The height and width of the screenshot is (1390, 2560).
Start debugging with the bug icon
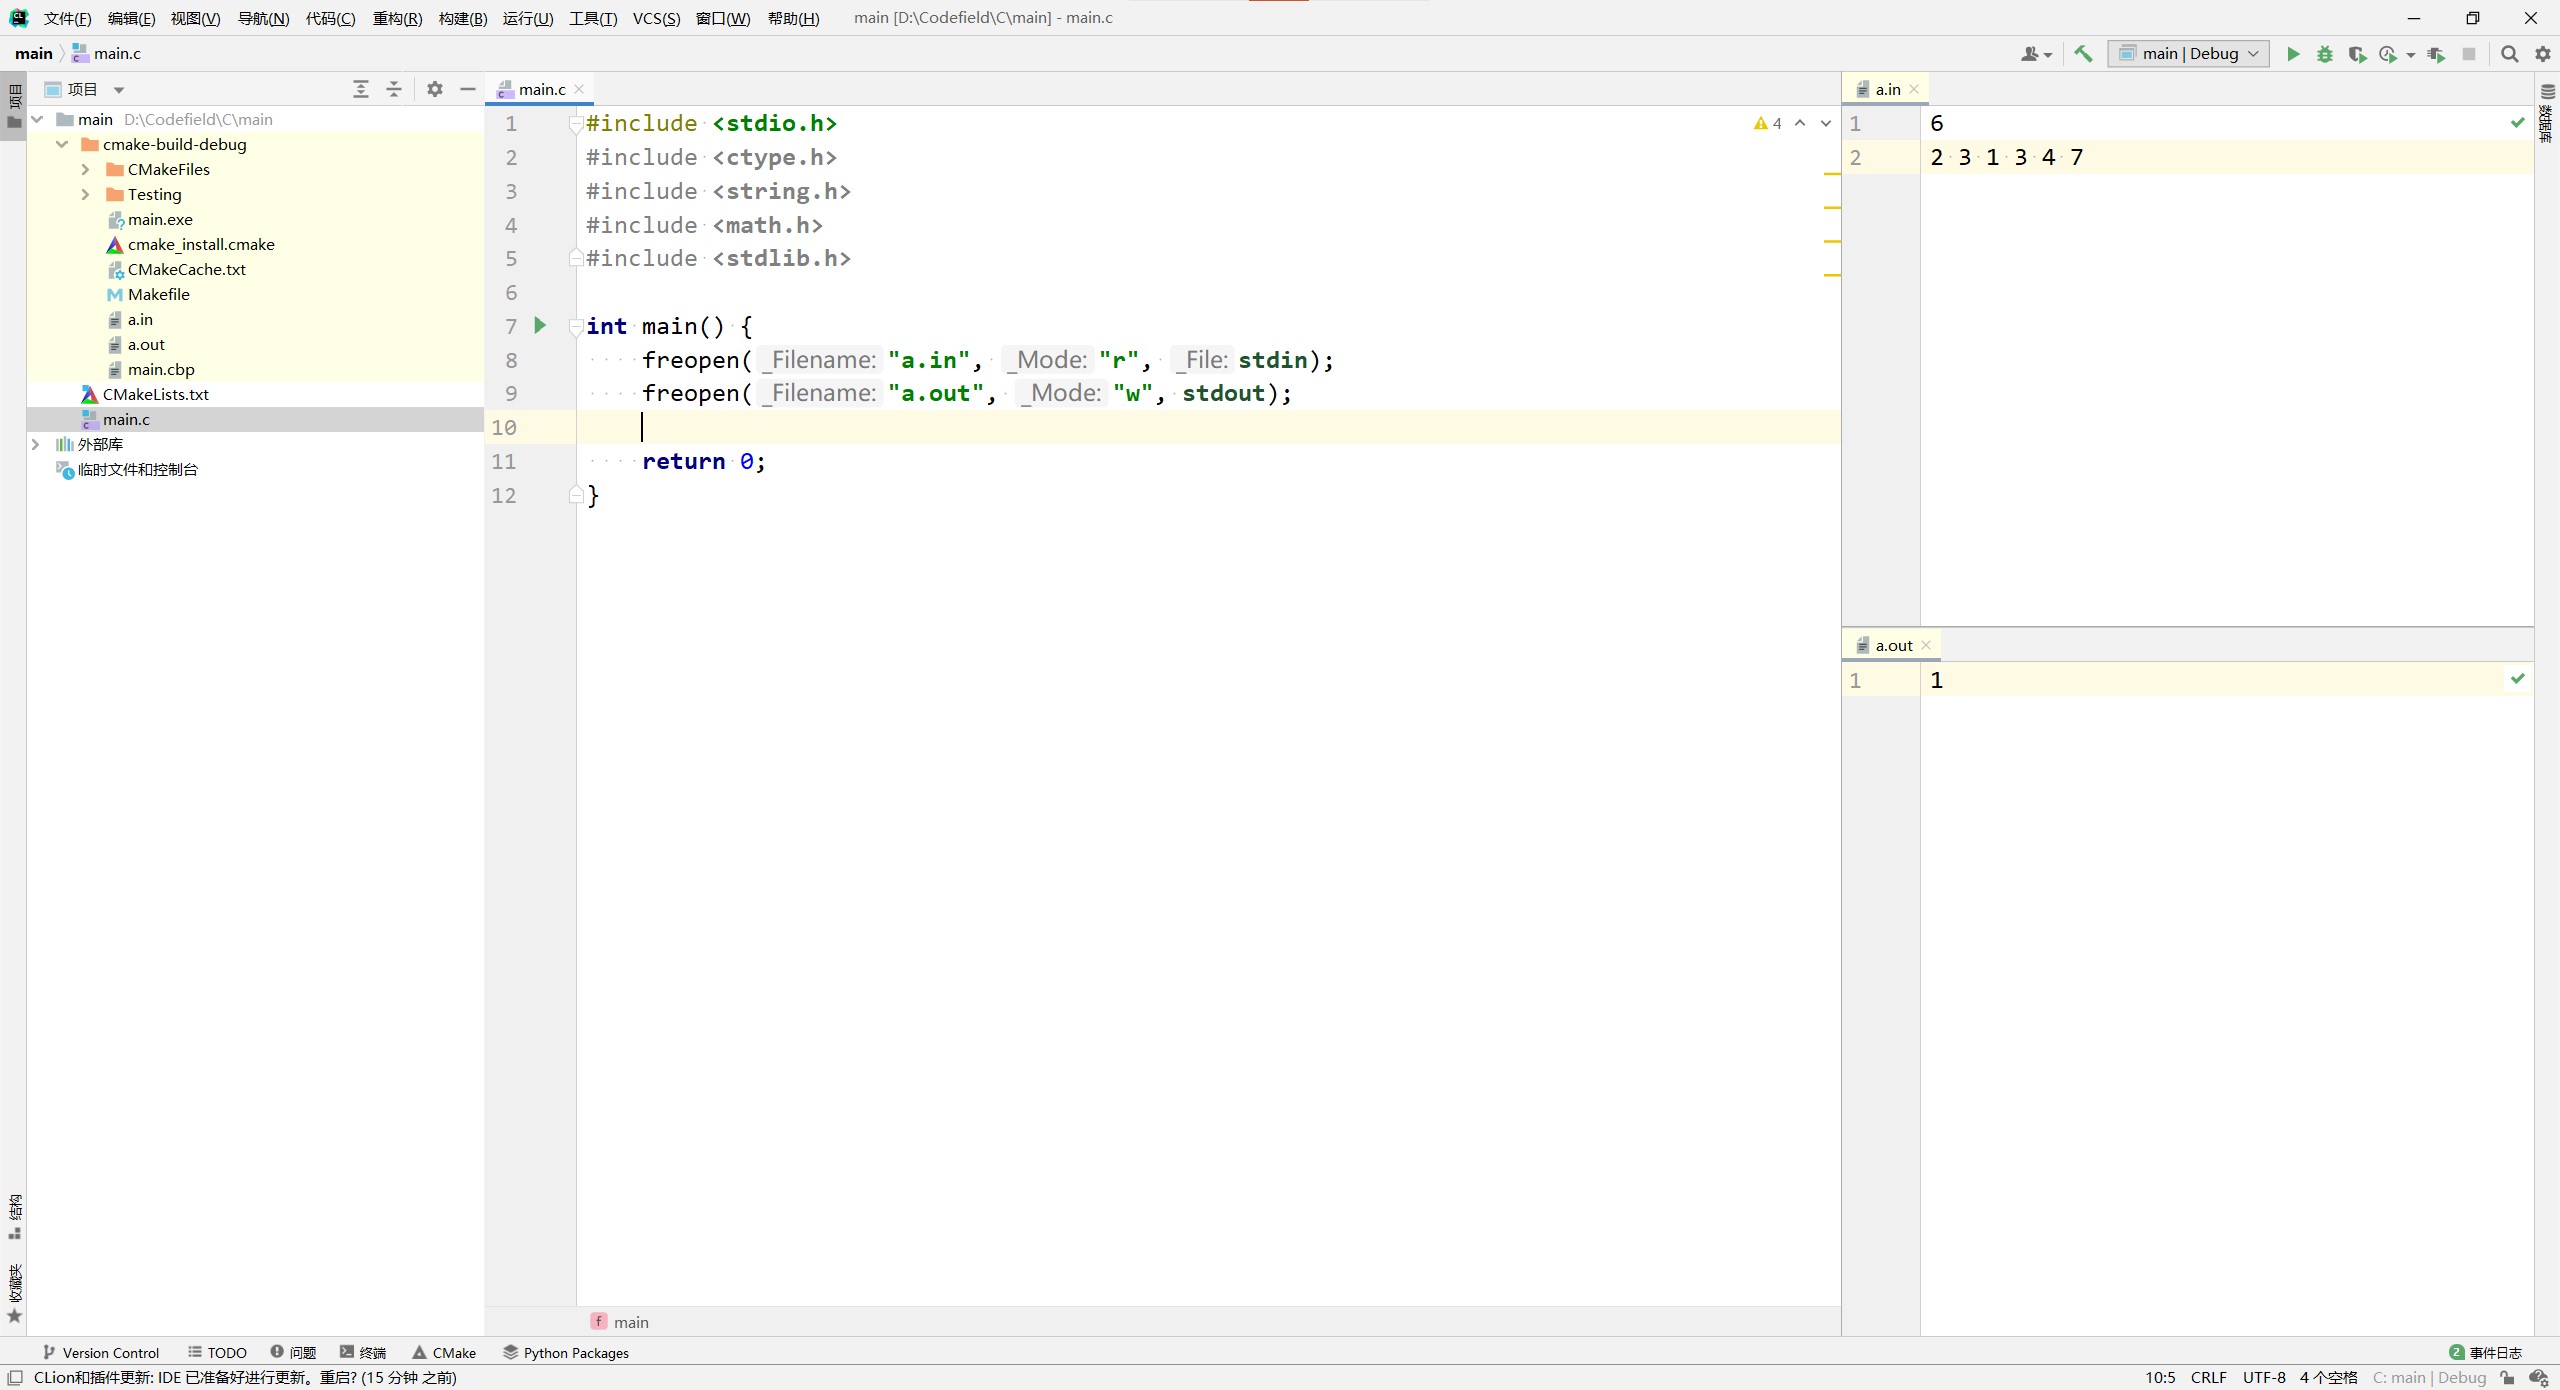pyautogui.click(x=2325, y=54)
